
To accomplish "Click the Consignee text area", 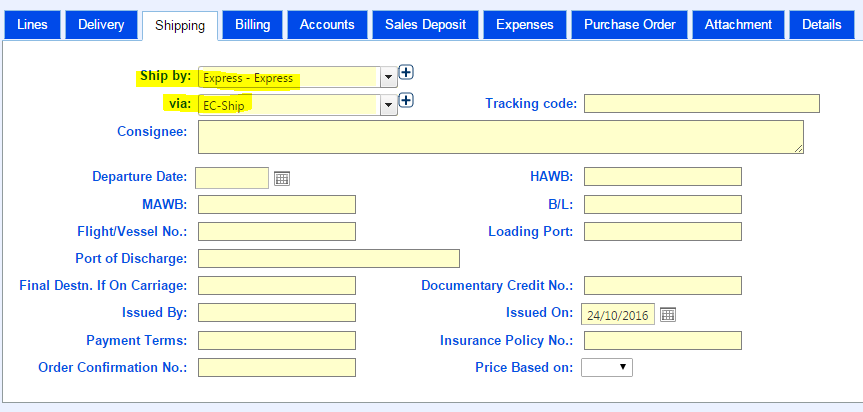I will (501, 137).
